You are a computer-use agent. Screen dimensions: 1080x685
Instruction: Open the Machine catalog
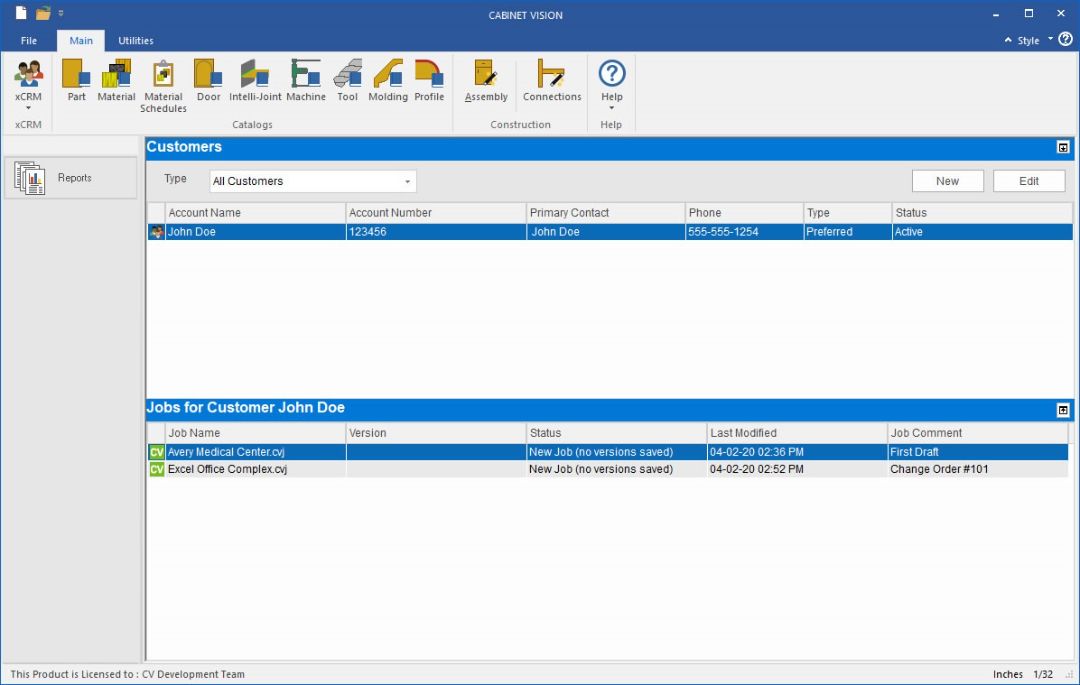306,81
